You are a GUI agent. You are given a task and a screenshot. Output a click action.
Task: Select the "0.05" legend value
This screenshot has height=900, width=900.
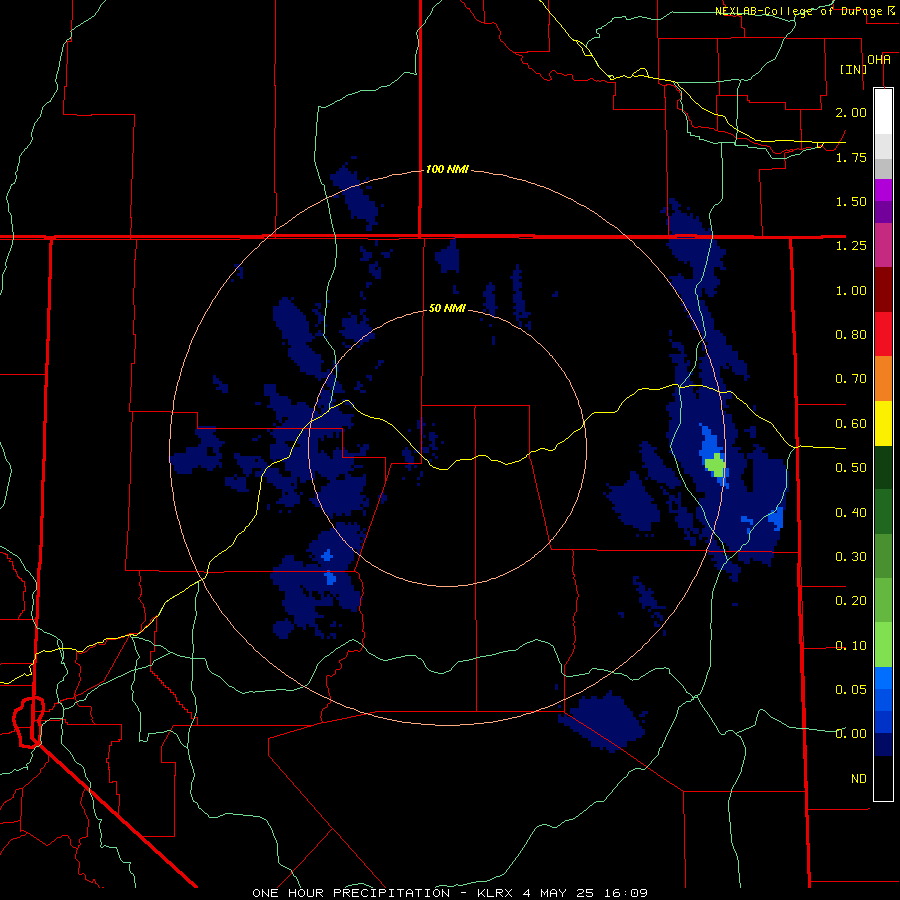851,689
